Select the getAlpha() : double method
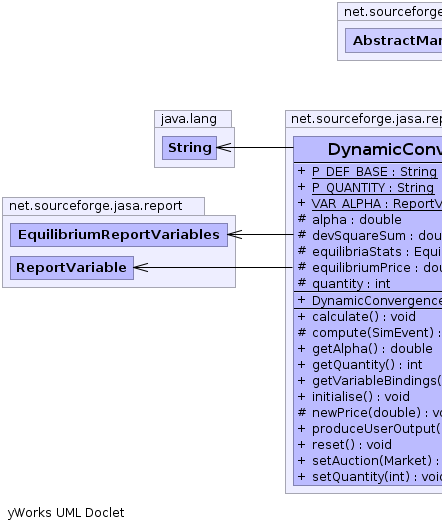 [x=372, y=348]
